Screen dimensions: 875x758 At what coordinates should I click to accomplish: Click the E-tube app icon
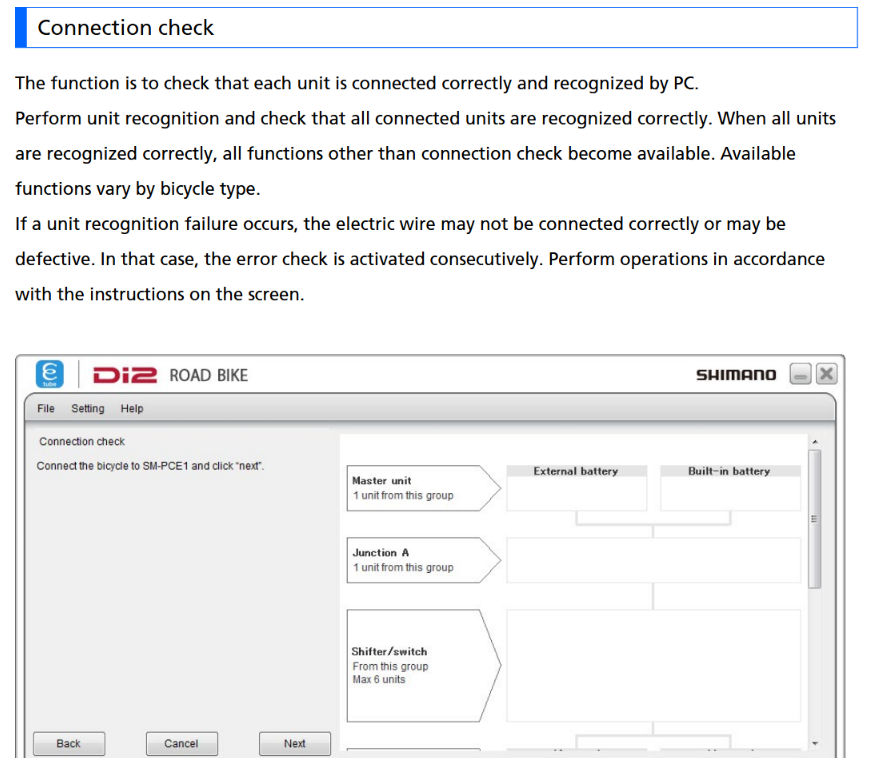click(x=50, y=374)
